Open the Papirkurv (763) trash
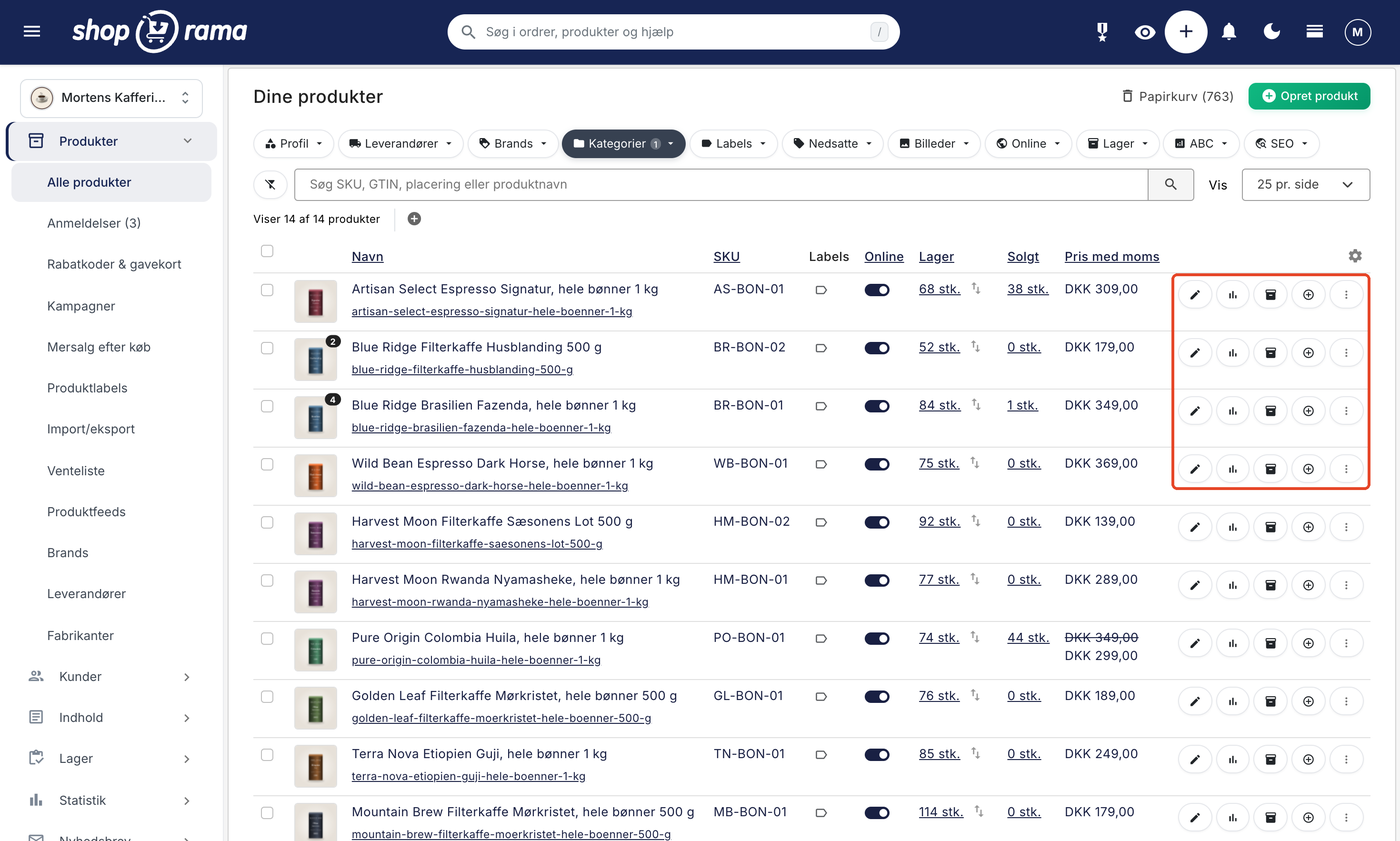This screenshot has height=841, width=1400. pos(1179,96)
